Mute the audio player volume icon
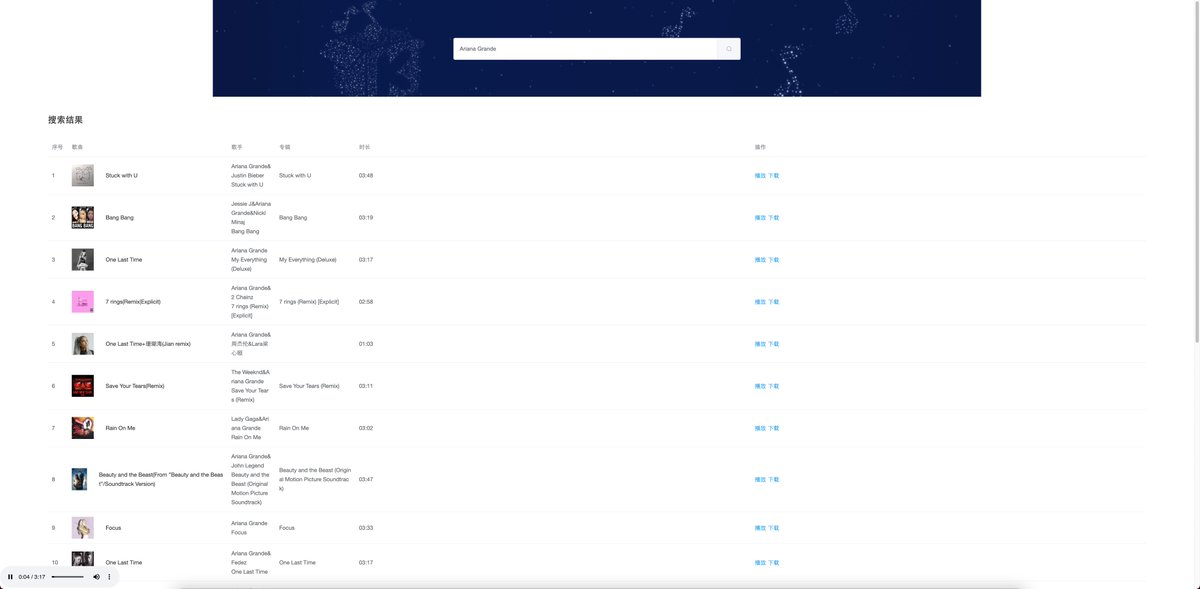 (97, 577)
